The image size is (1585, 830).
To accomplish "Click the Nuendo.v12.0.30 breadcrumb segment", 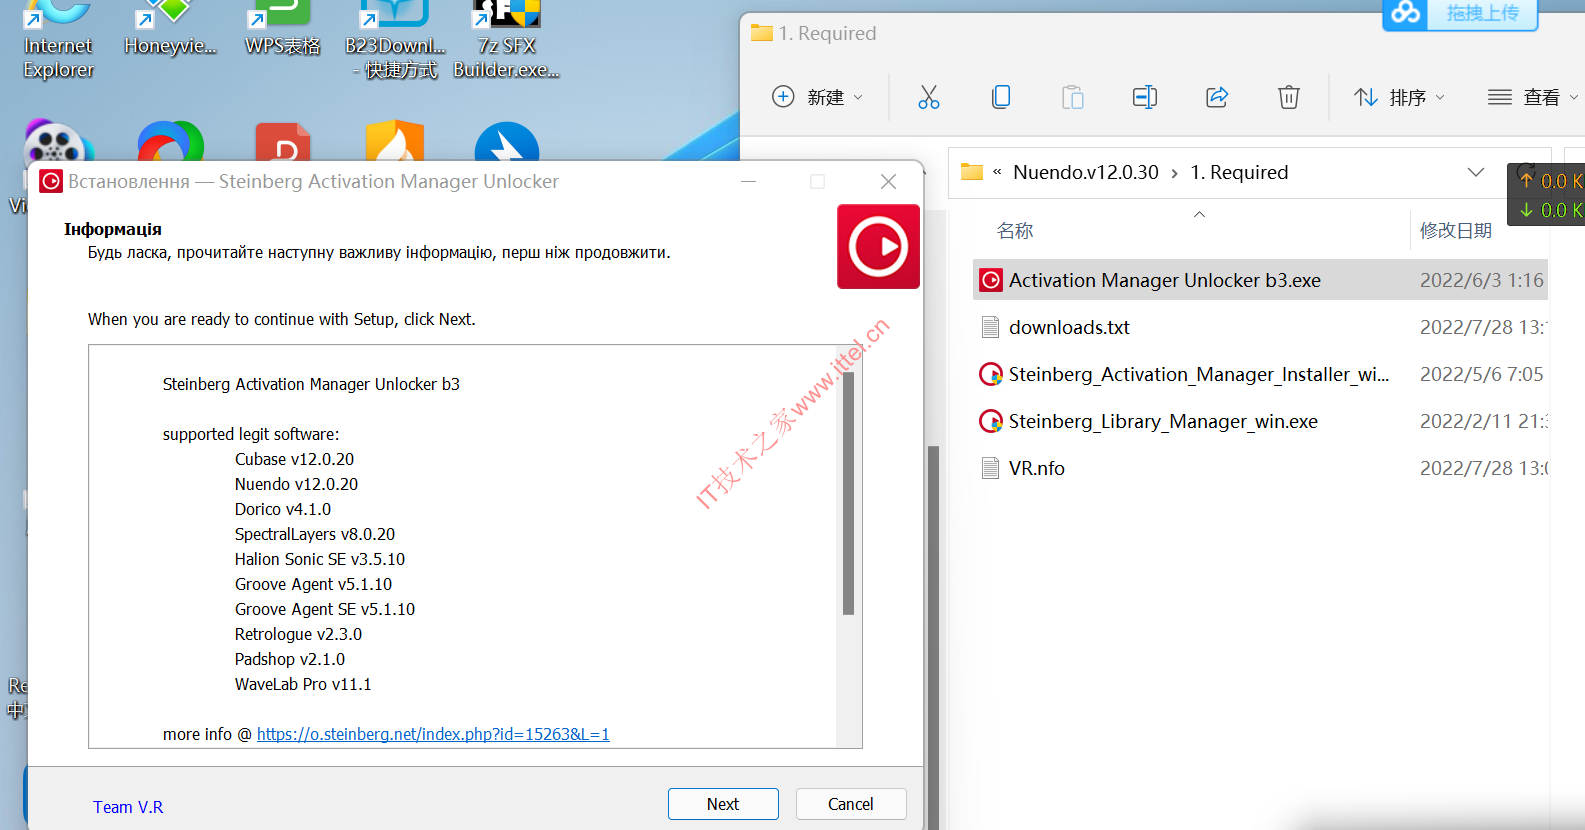I will coord(1086,172).
